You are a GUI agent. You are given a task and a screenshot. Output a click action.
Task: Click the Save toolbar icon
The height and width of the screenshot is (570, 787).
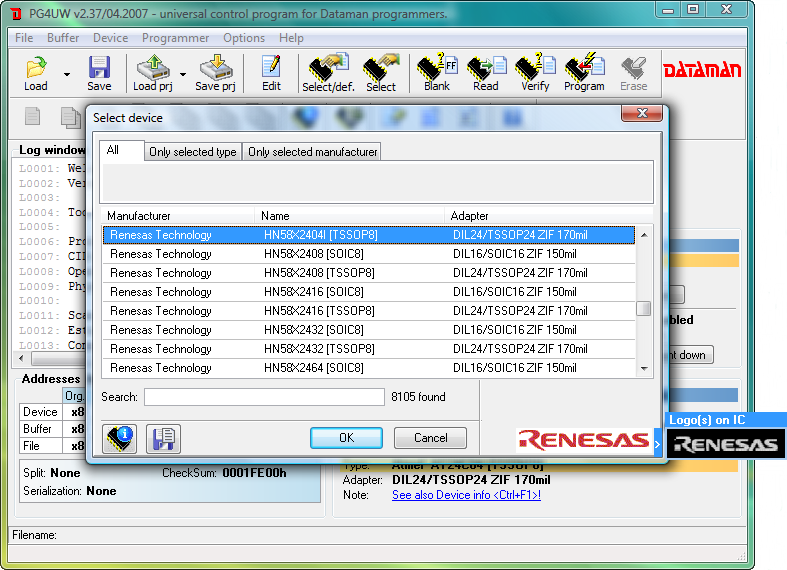pos(99,73)
